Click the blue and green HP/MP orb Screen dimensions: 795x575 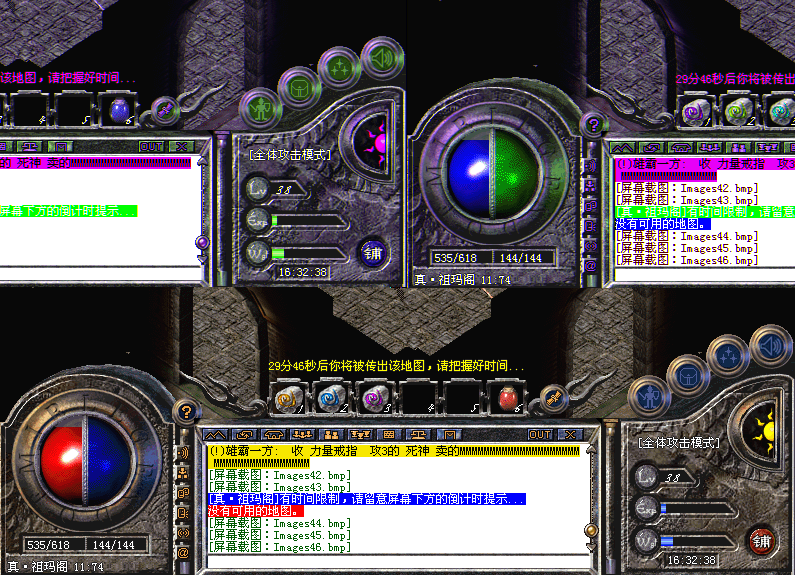pyautogui.click(x=492, y=173)
